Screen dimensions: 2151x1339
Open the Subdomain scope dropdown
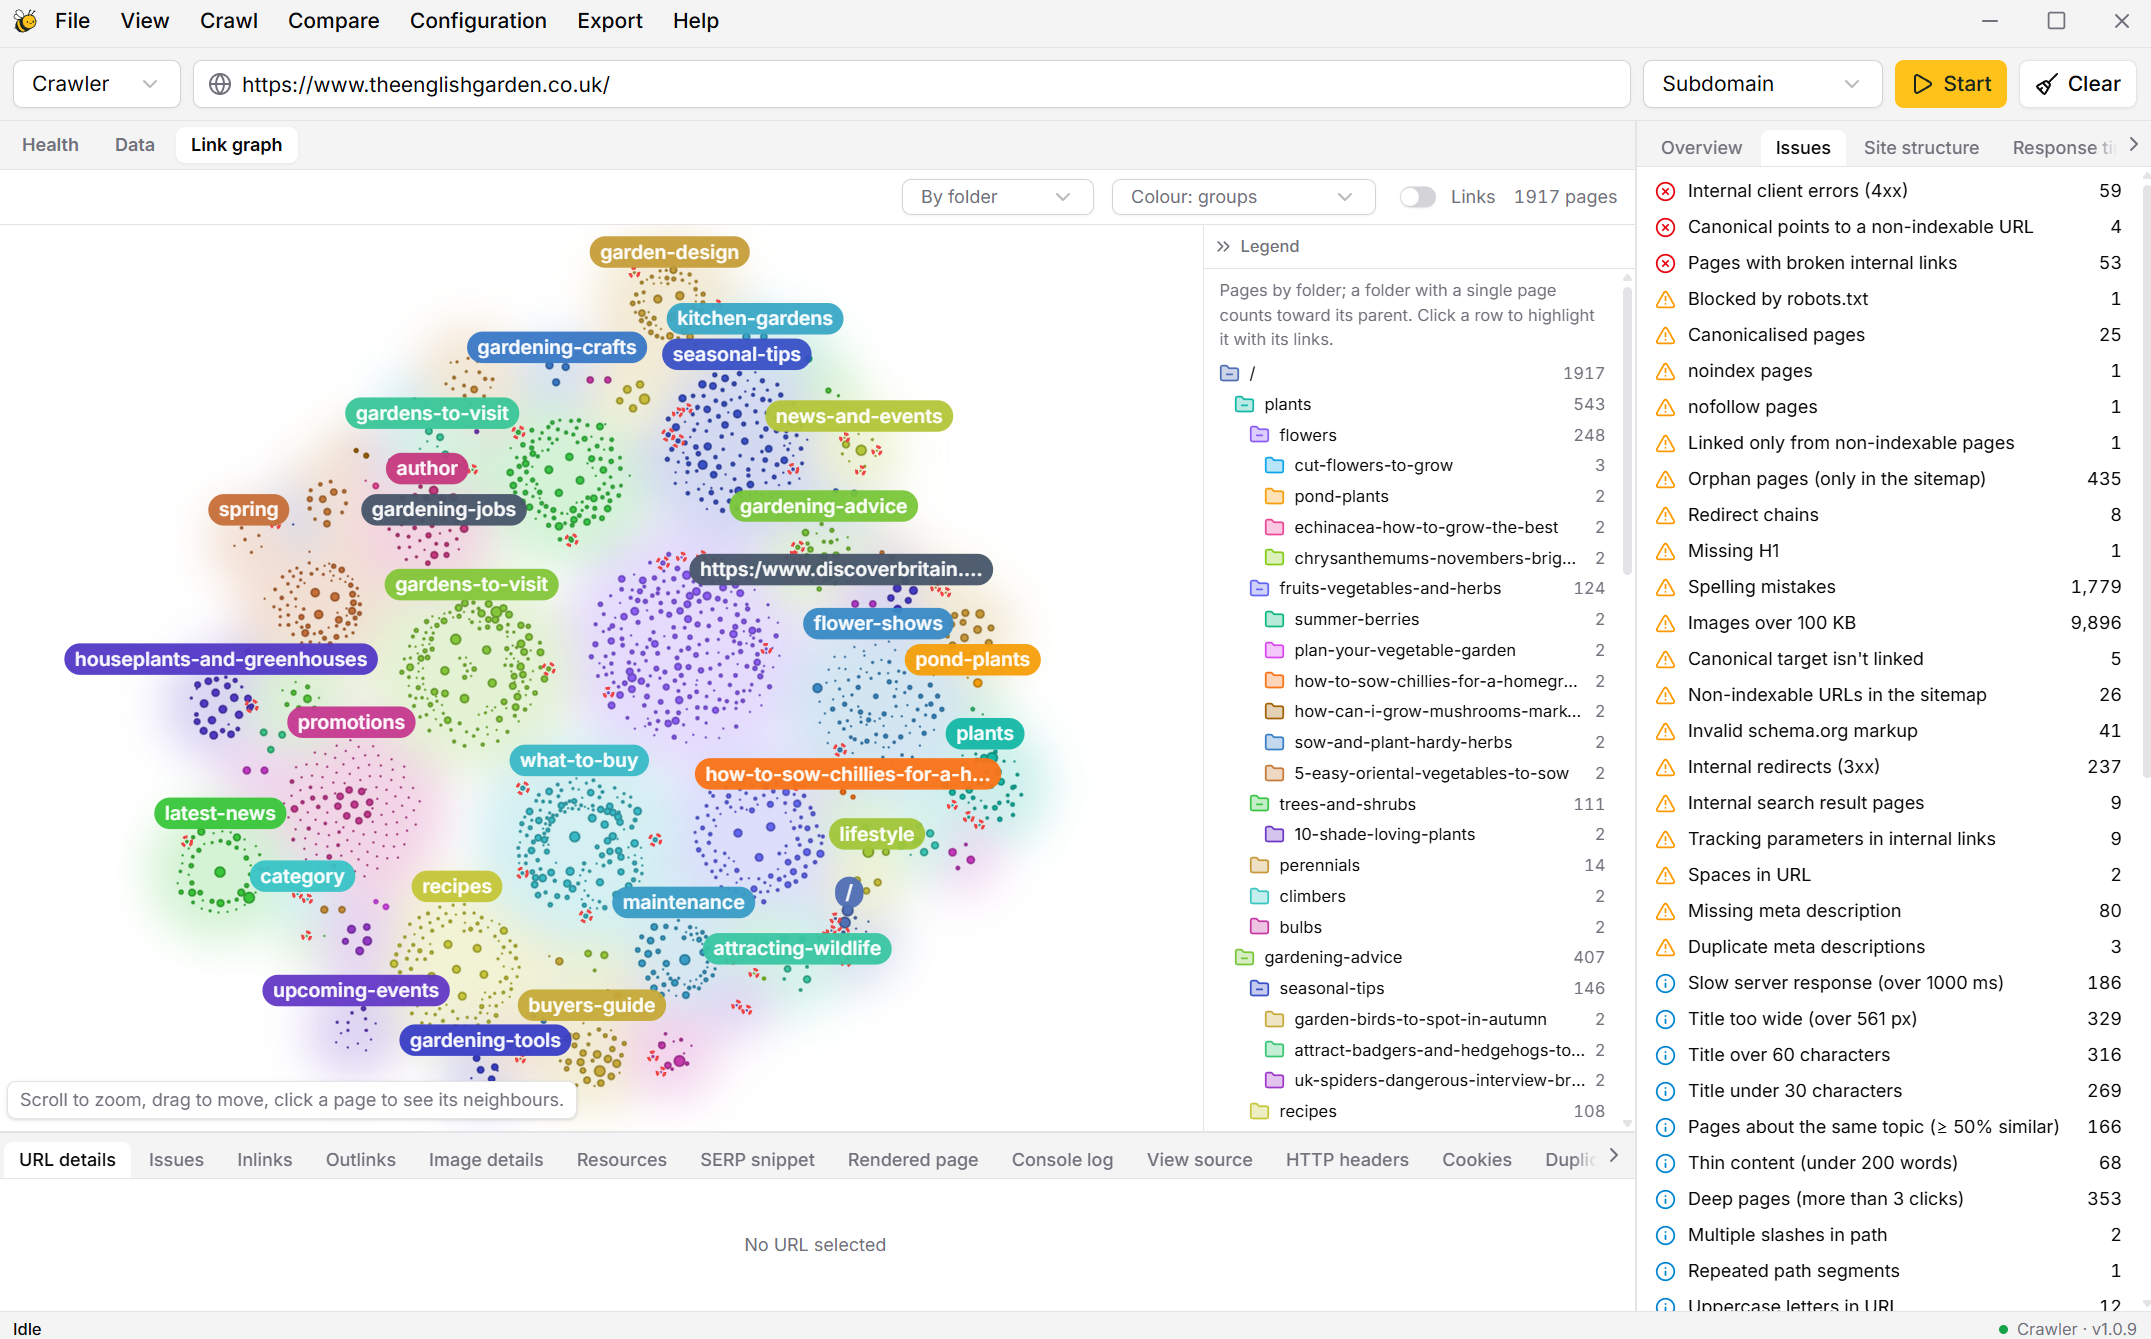(x=1761, y=84)
